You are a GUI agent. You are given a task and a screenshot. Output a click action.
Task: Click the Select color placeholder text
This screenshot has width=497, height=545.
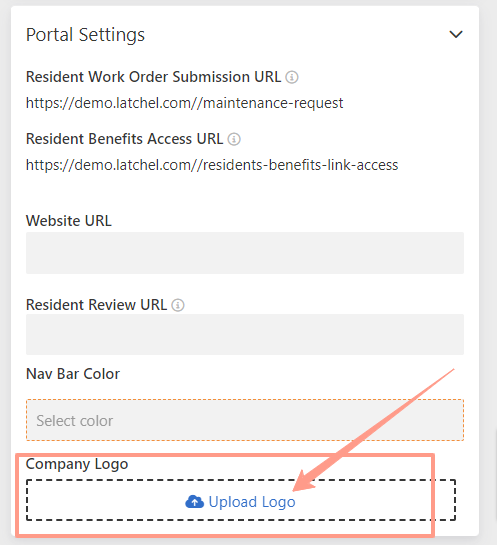(75, 421)
